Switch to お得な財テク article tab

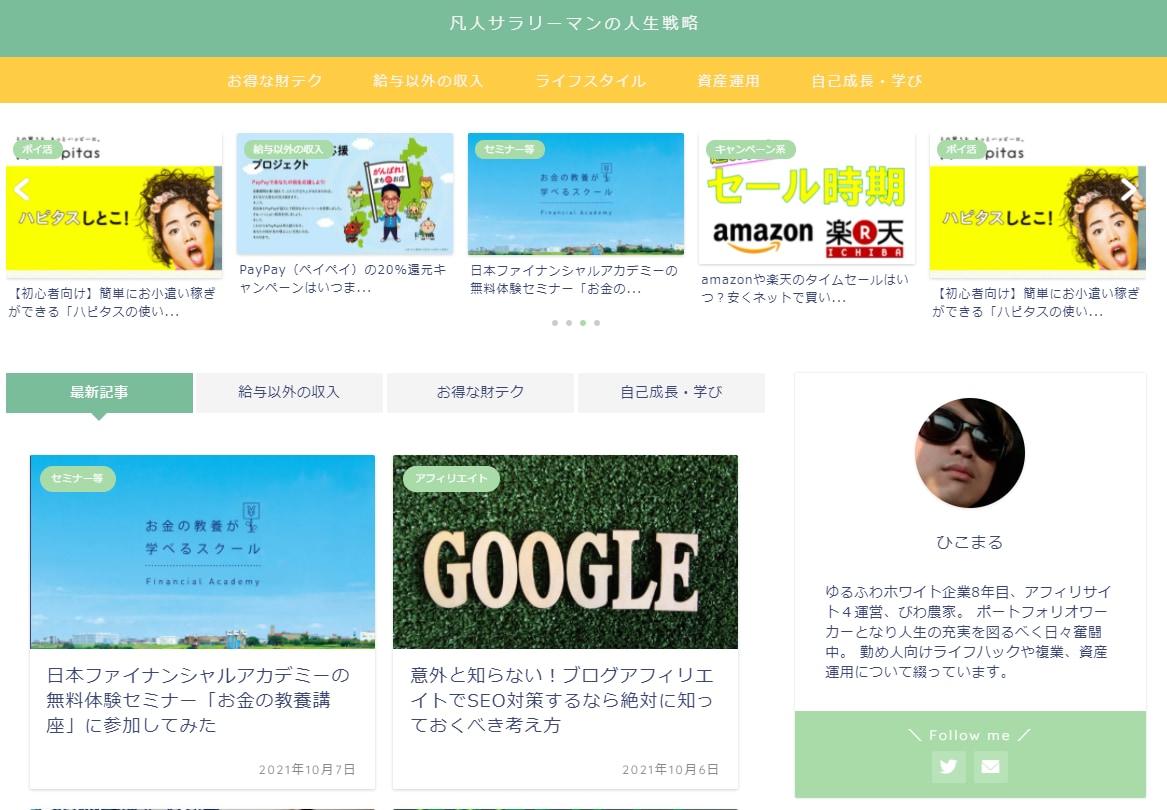click(x=480, y=392)
